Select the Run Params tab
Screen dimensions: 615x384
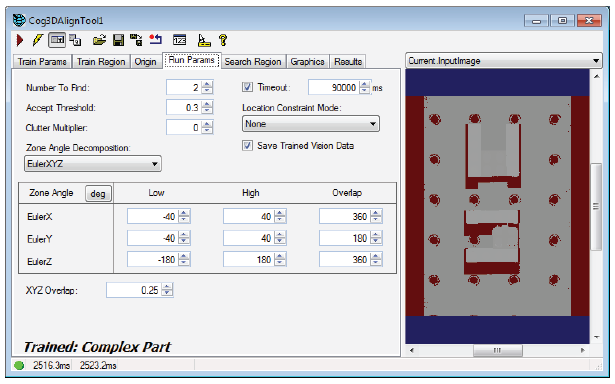click(x=191, y=60)
